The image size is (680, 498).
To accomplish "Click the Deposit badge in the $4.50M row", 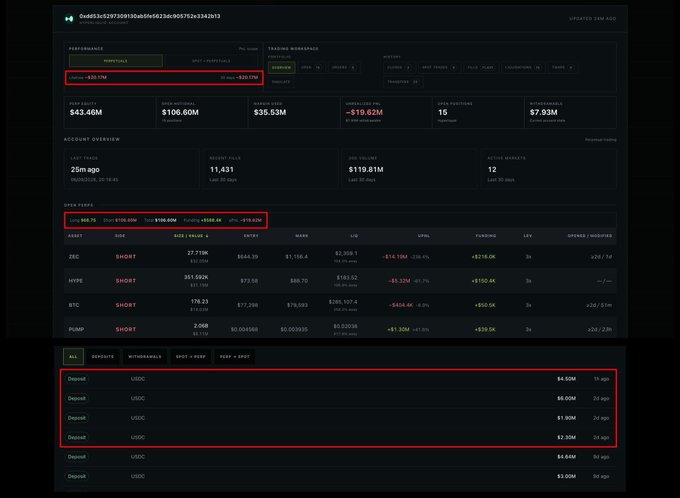I will [x=77, y=379].
